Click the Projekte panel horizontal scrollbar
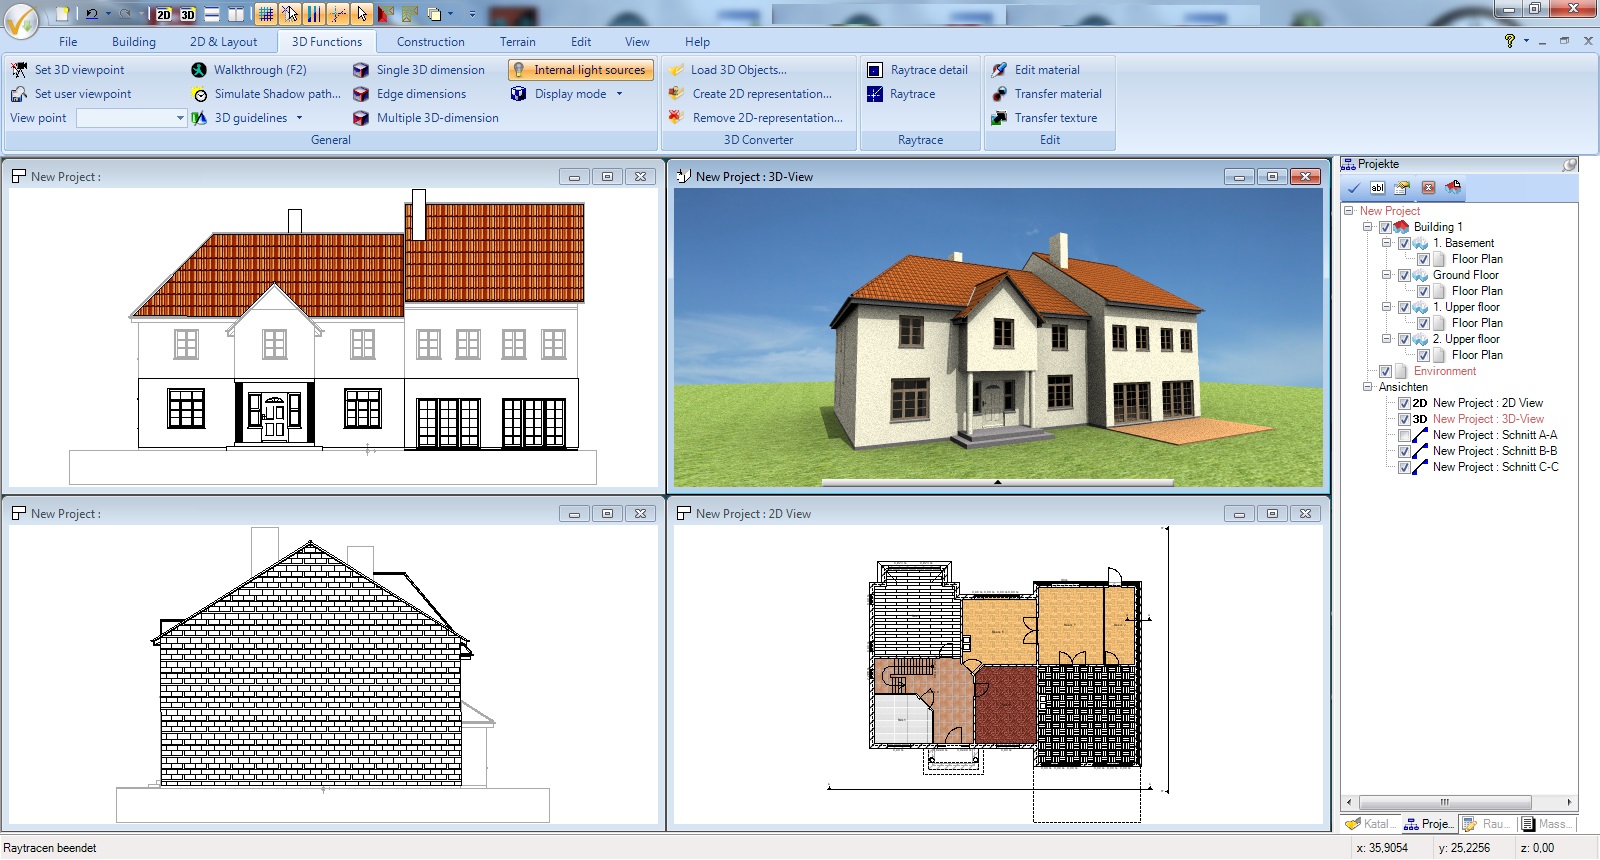 tap(1444, 802)
